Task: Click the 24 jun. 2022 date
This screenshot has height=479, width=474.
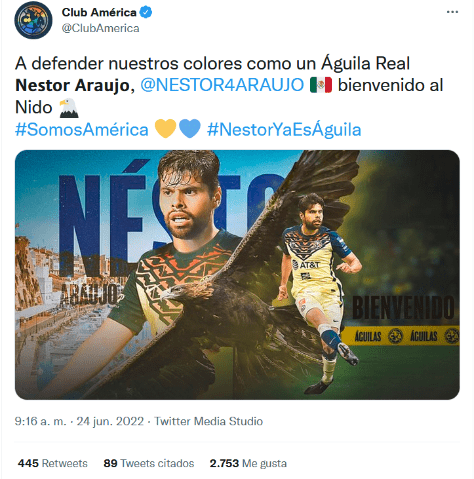Action: pyautogui.click(x=110, y=421)
